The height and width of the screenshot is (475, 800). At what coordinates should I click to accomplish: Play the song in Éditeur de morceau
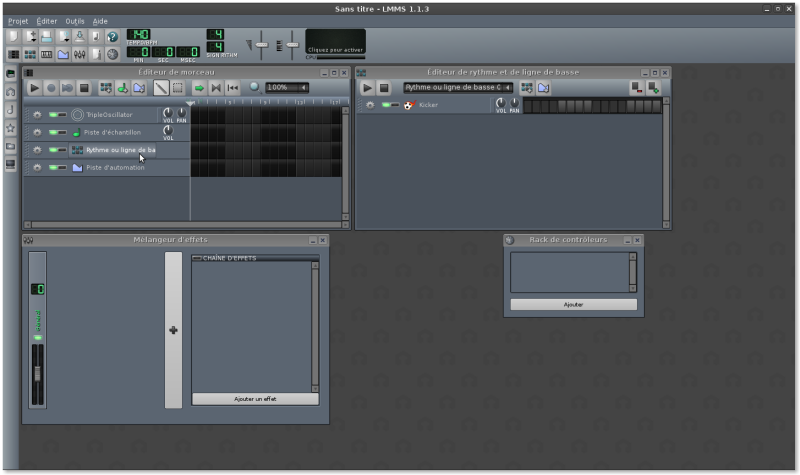(34, 88)
